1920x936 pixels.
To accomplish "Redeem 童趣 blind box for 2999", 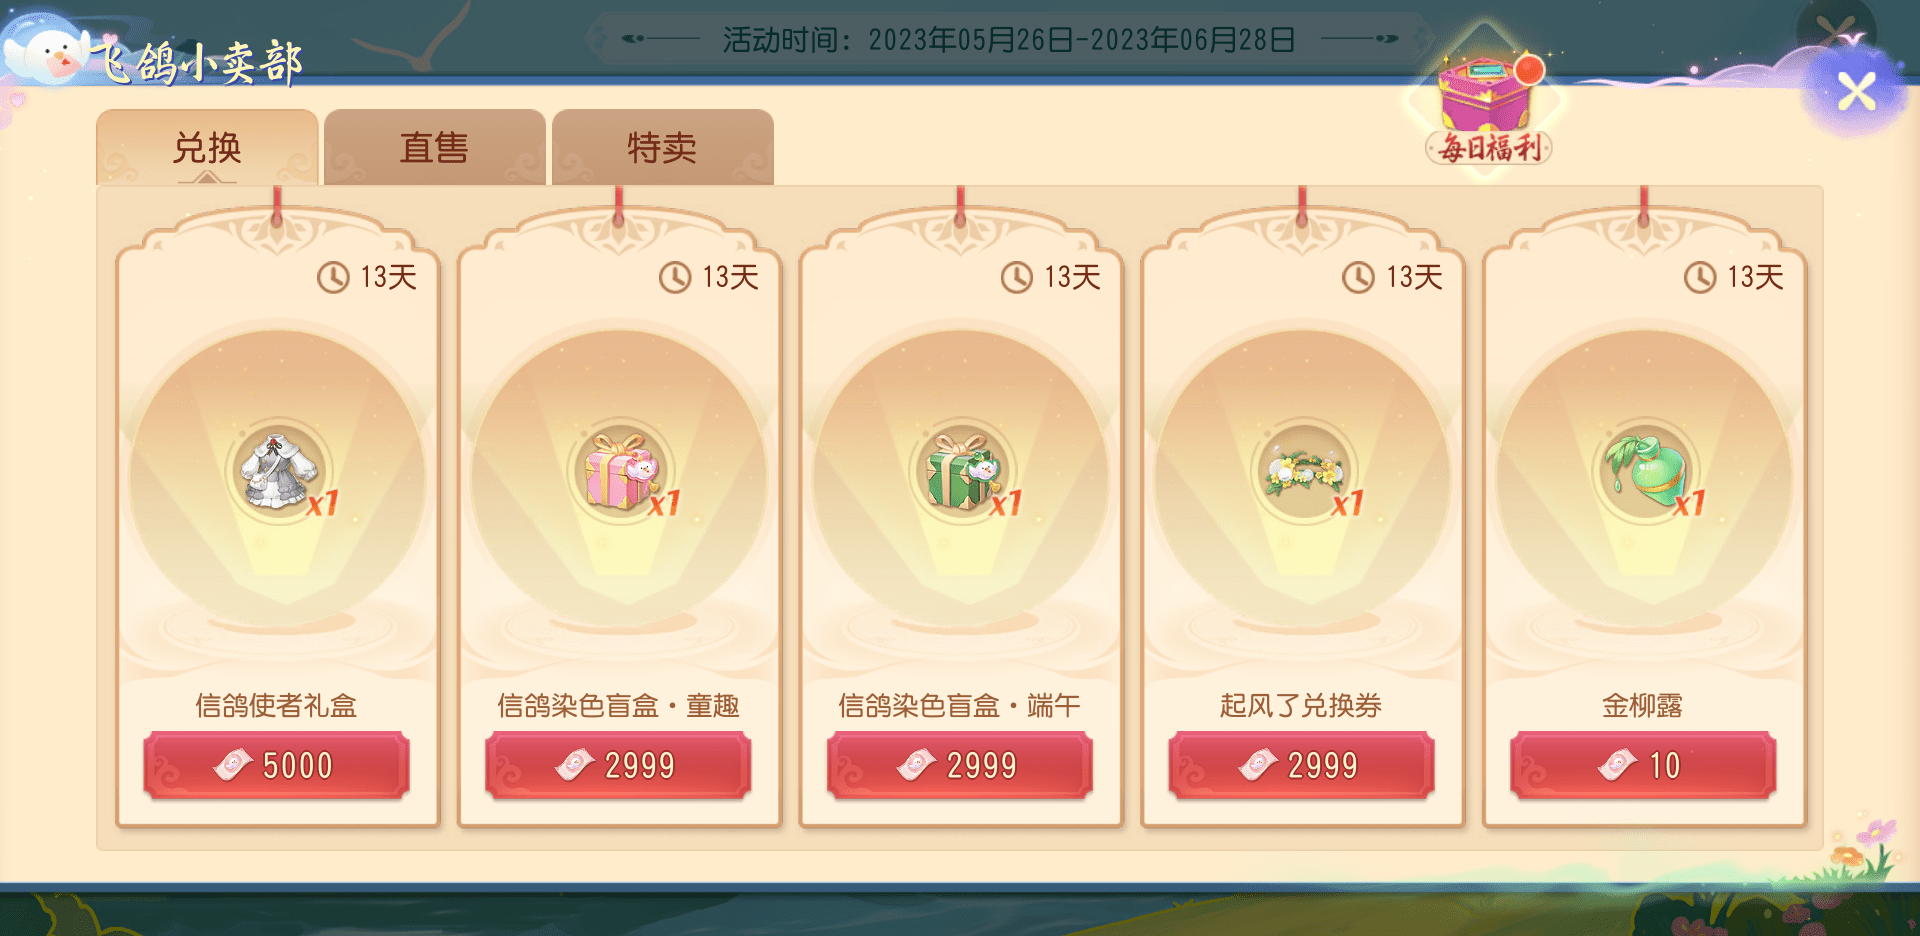I will [x=619, y=765].
